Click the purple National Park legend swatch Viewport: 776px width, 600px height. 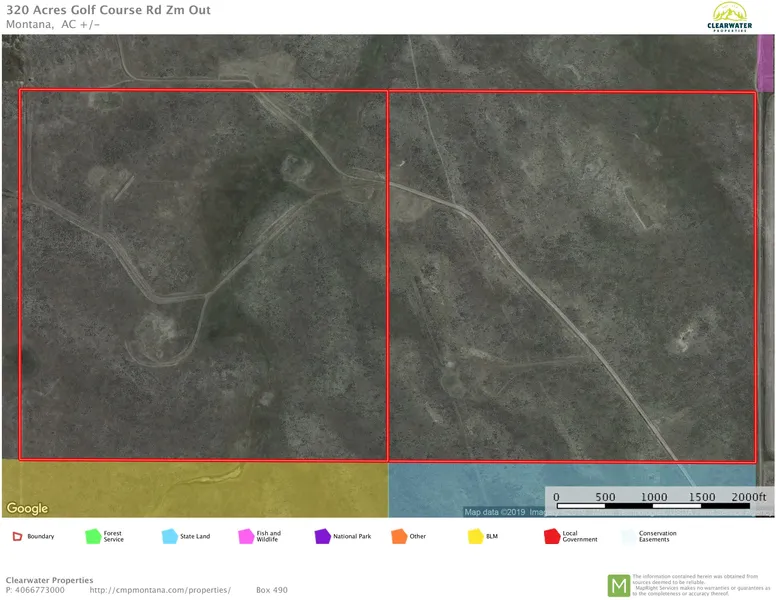322,537
